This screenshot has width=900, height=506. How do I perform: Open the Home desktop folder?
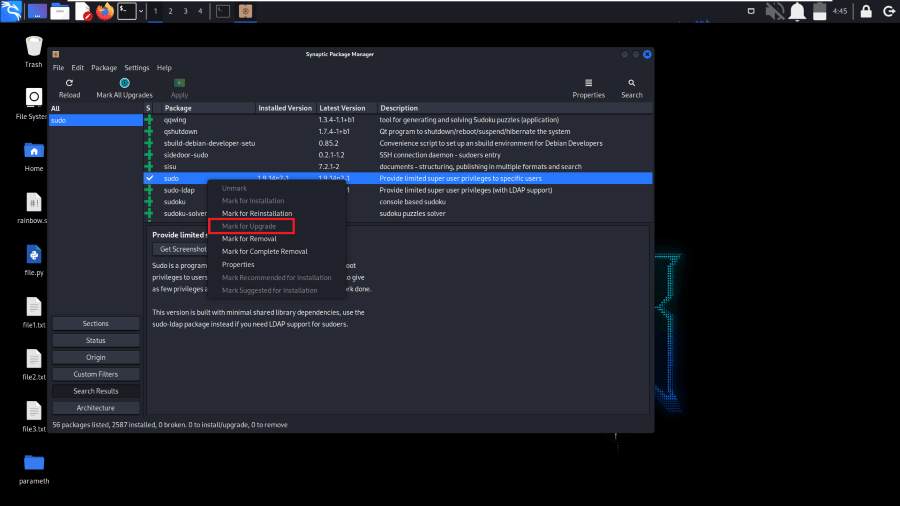point(34,157)
